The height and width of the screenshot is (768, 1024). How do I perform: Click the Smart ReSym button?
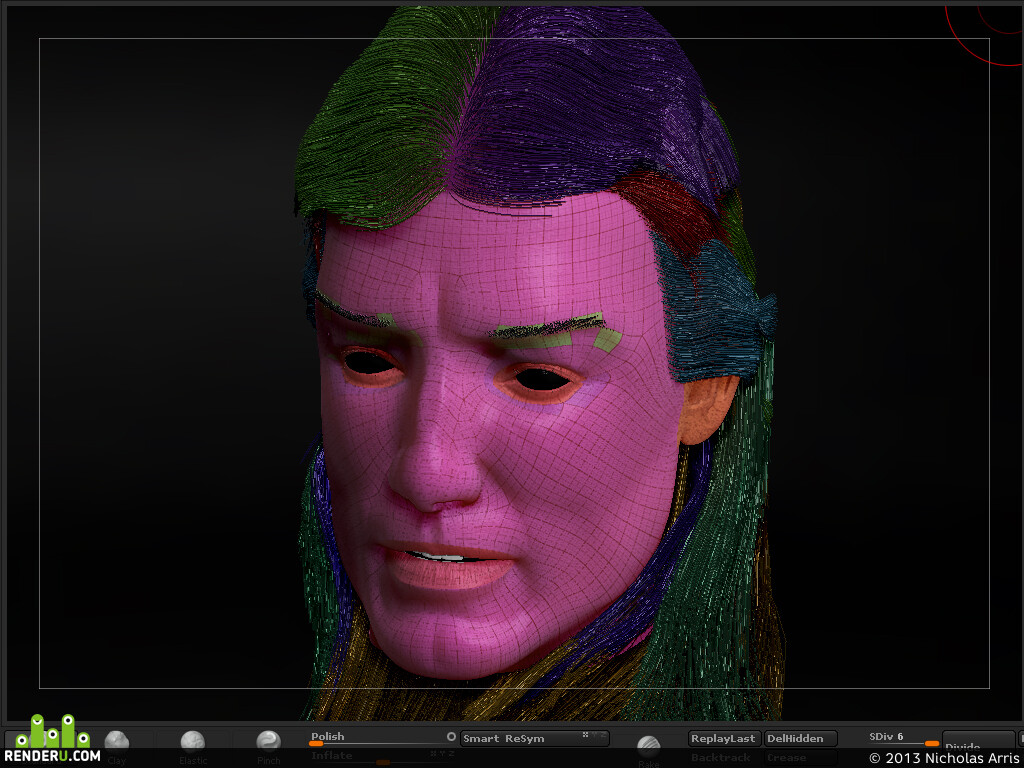coord(535,739)
